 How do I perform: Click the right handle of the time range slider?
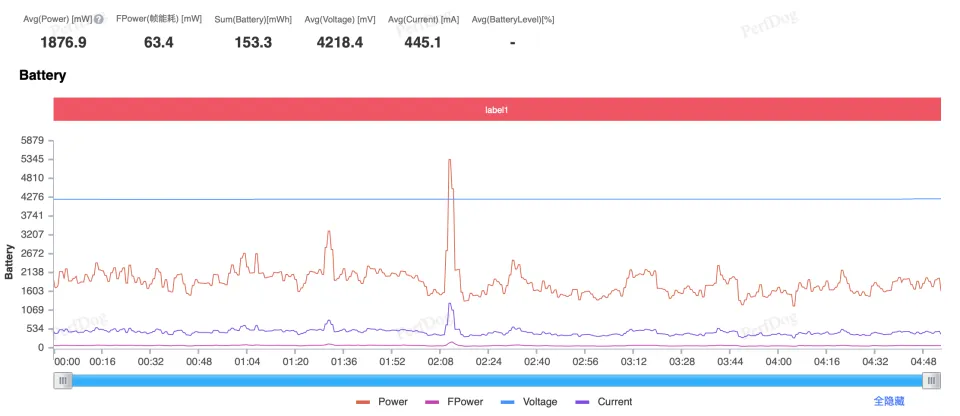coord(931,380)
